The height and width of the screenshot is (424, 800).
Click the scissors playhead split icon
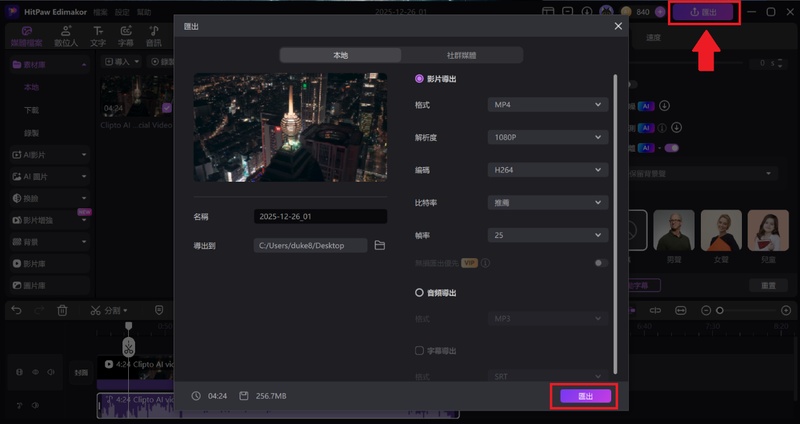pyautogui.click(x=129, y=347)
